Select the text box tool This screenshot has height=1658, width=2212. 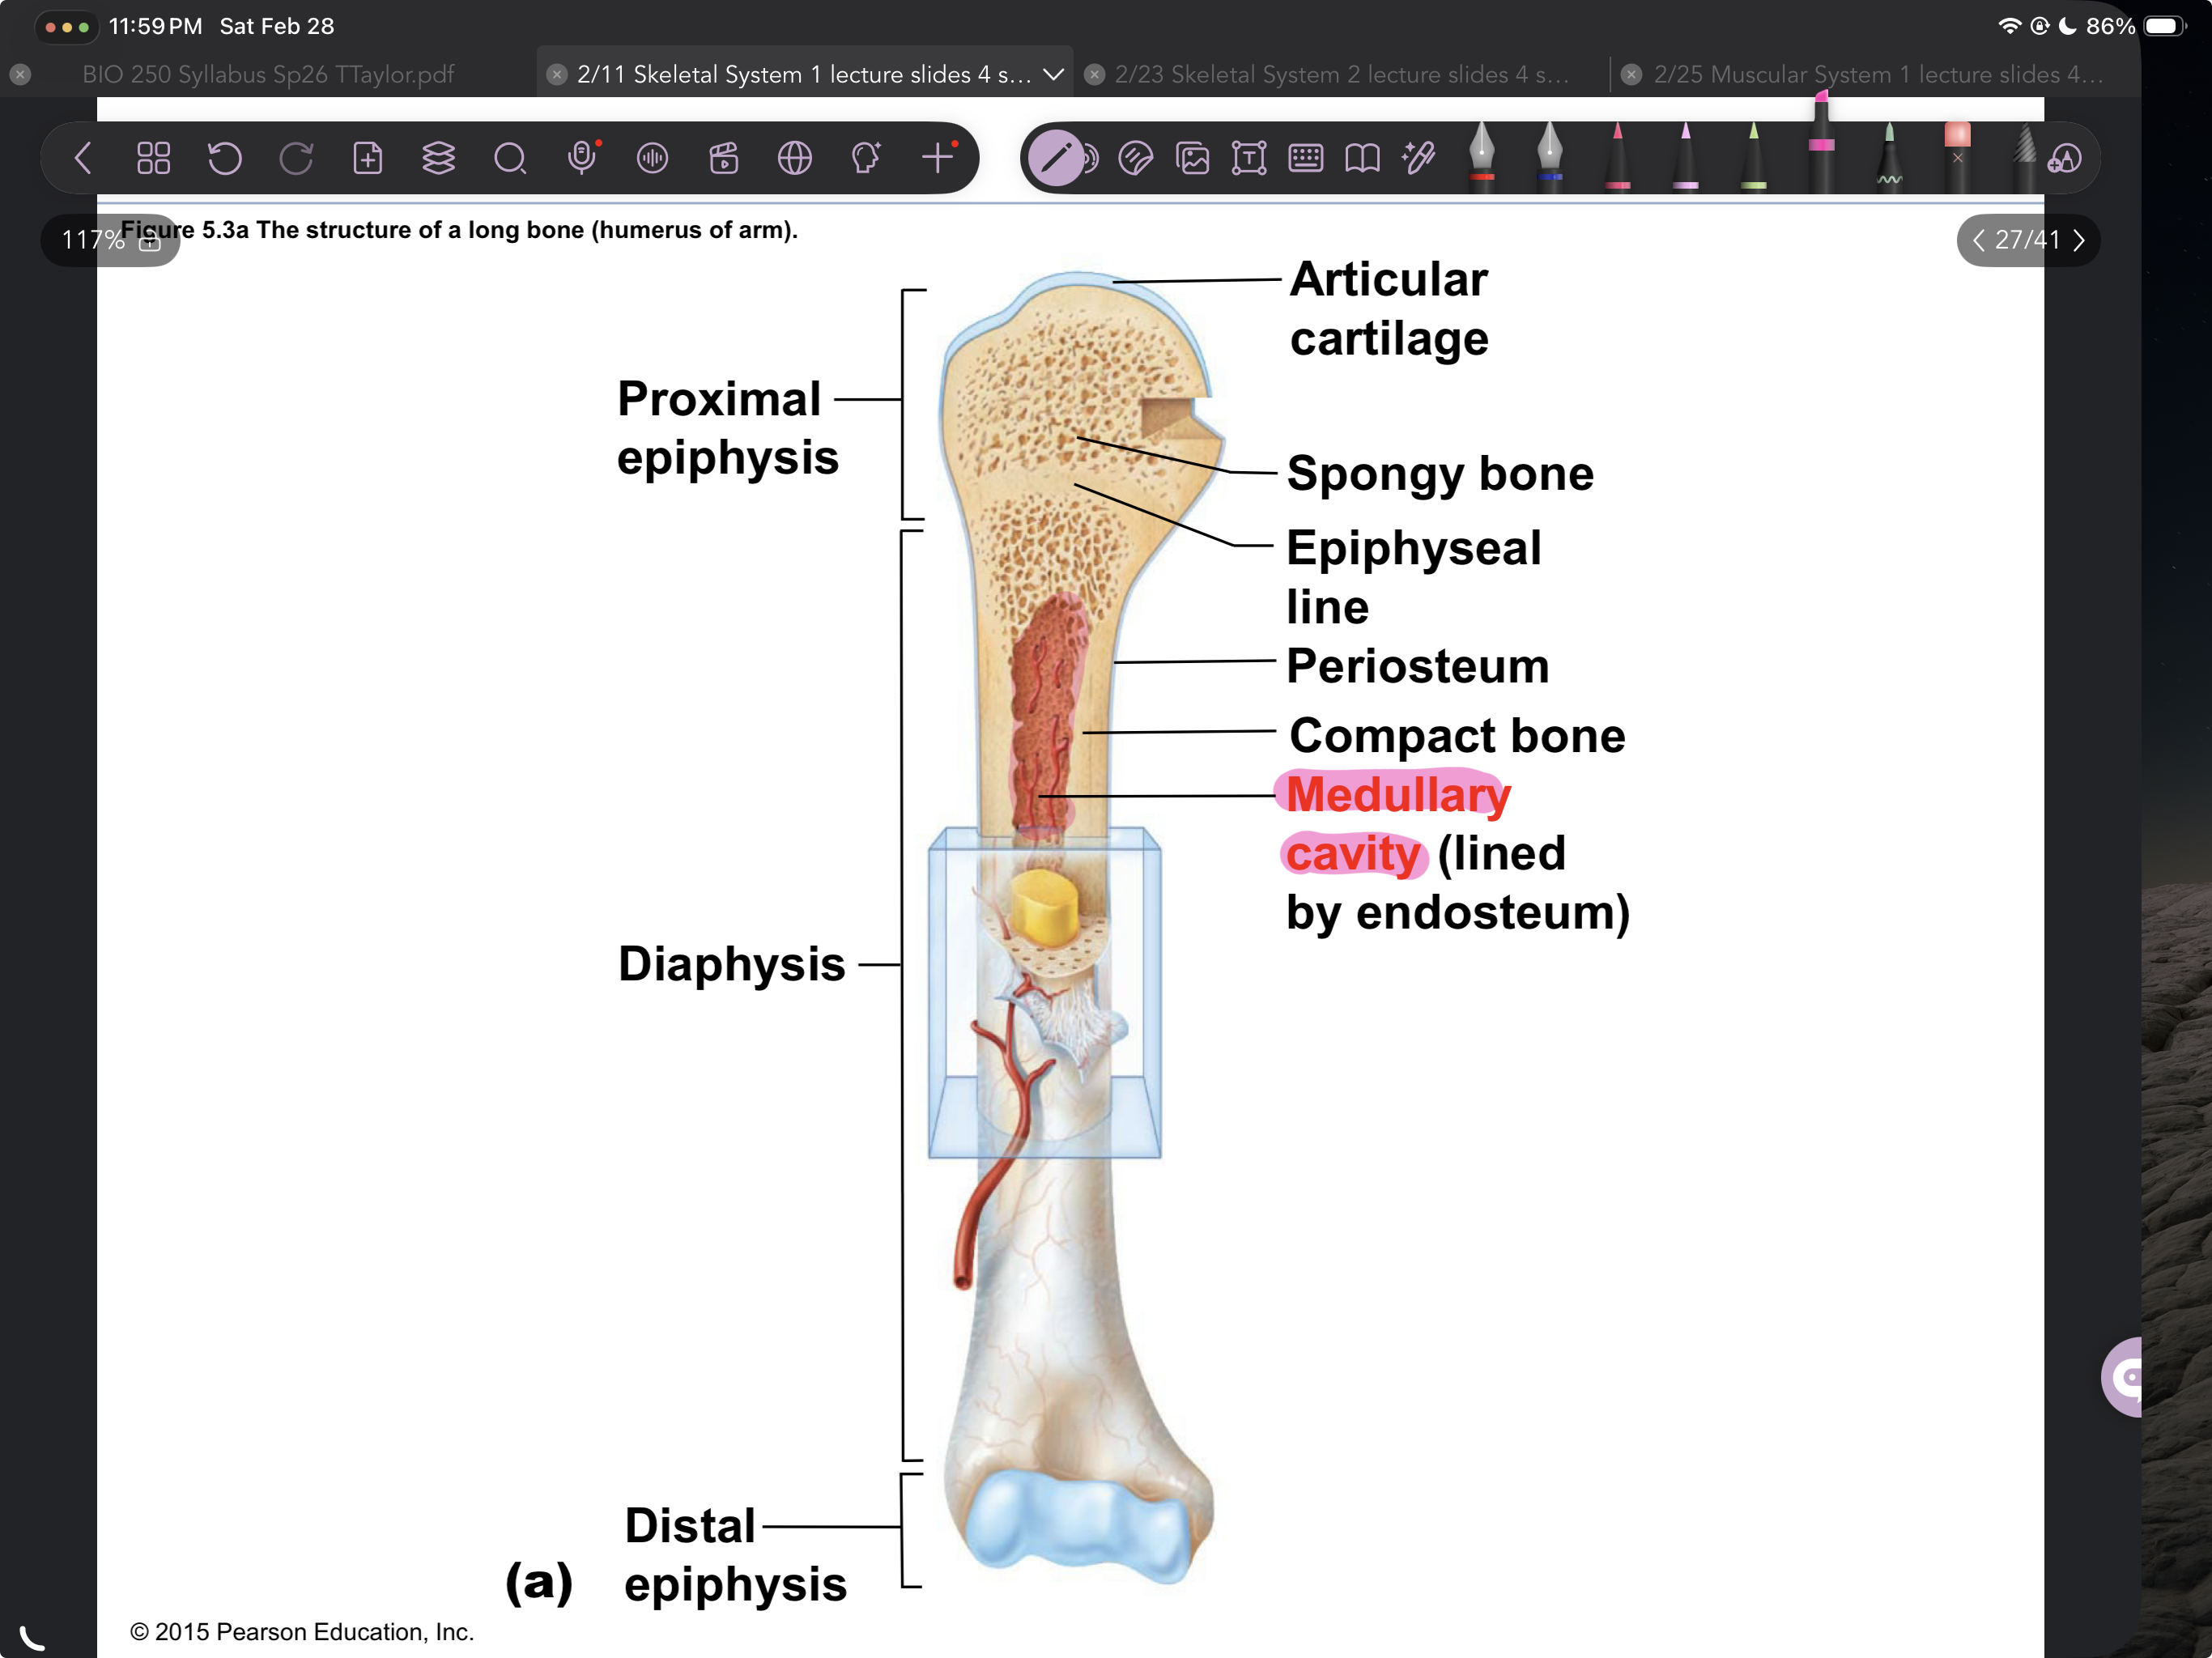coord(1250,157)
